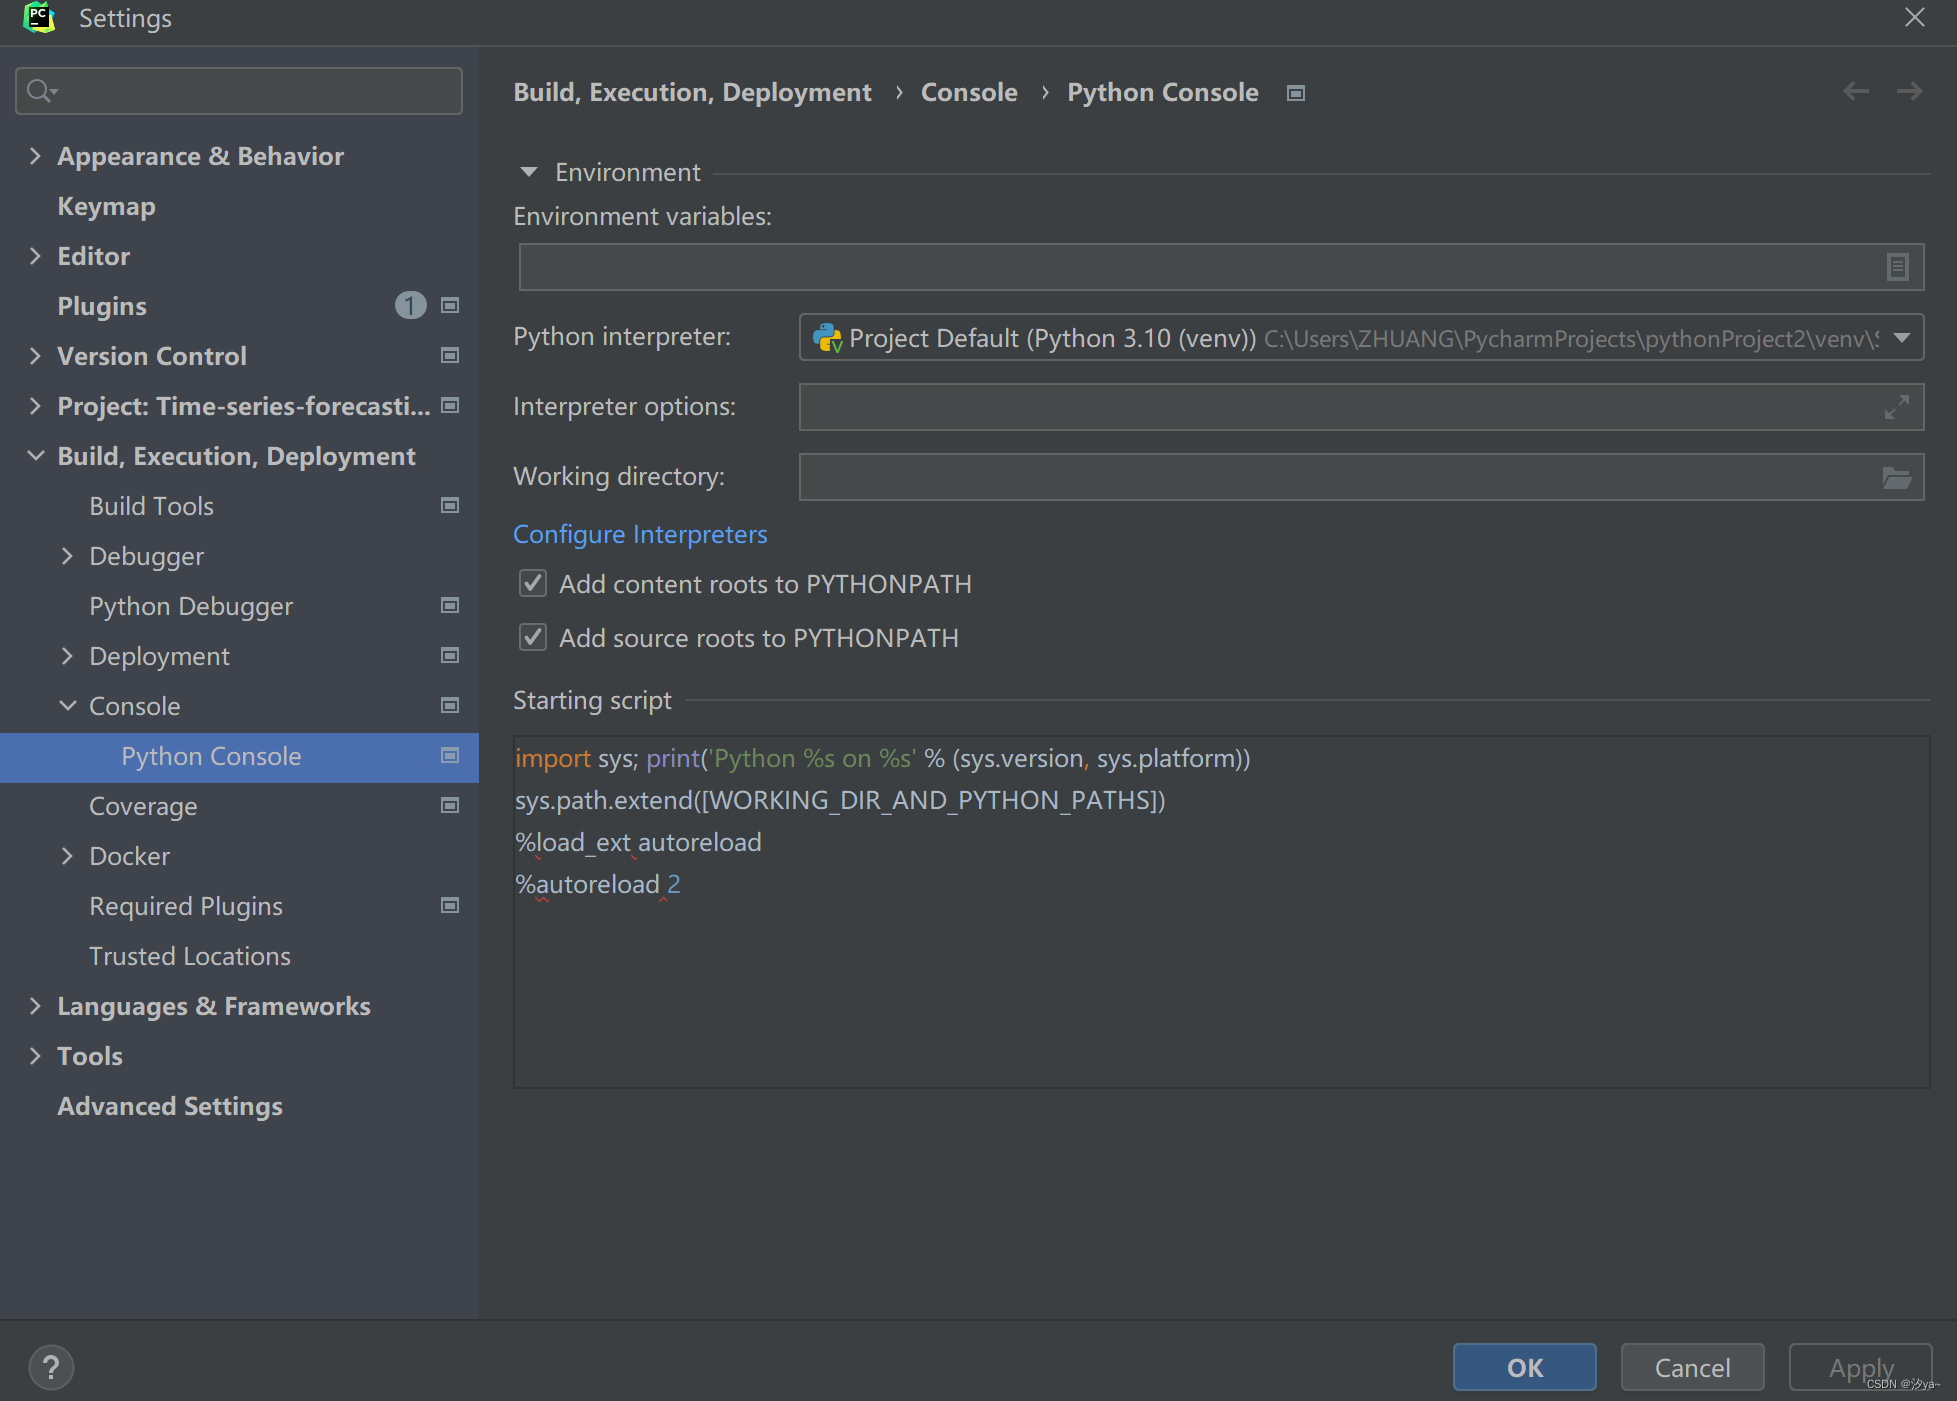Collapse the Environment section triangle

[529, 172]
